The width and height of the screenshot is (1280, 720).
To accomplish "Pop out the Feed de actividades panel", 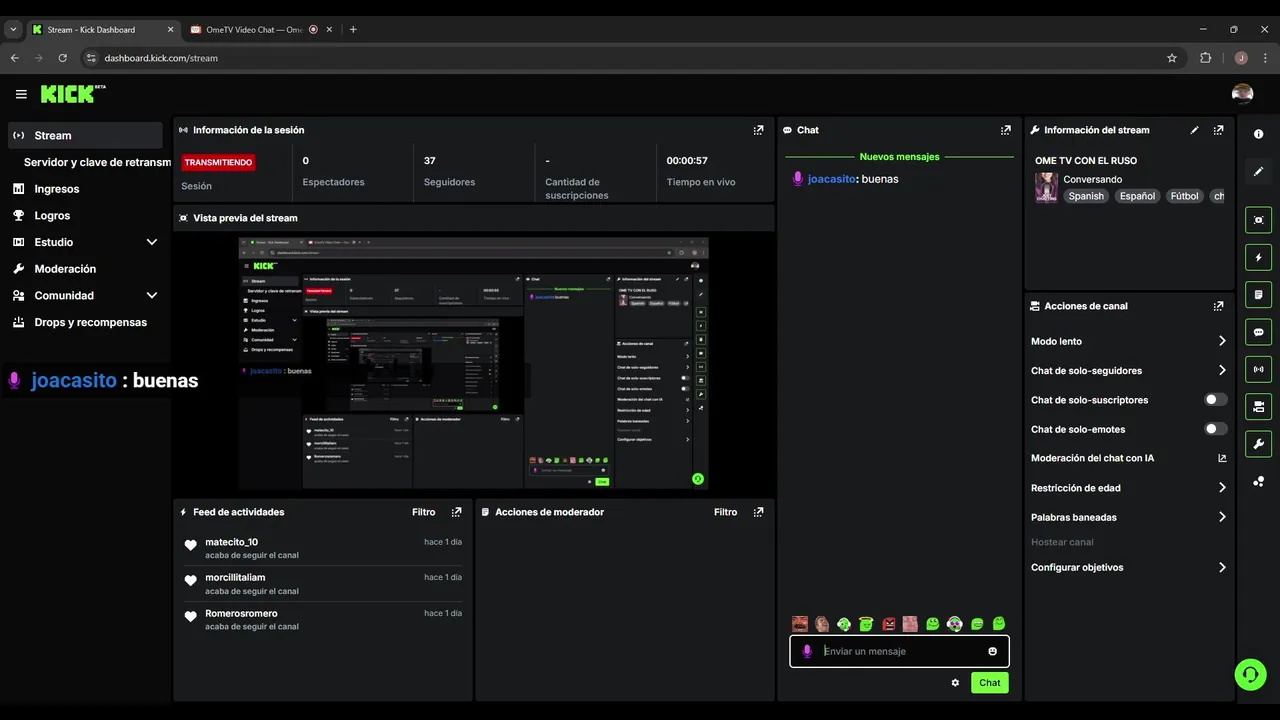I will coord(456,512).
